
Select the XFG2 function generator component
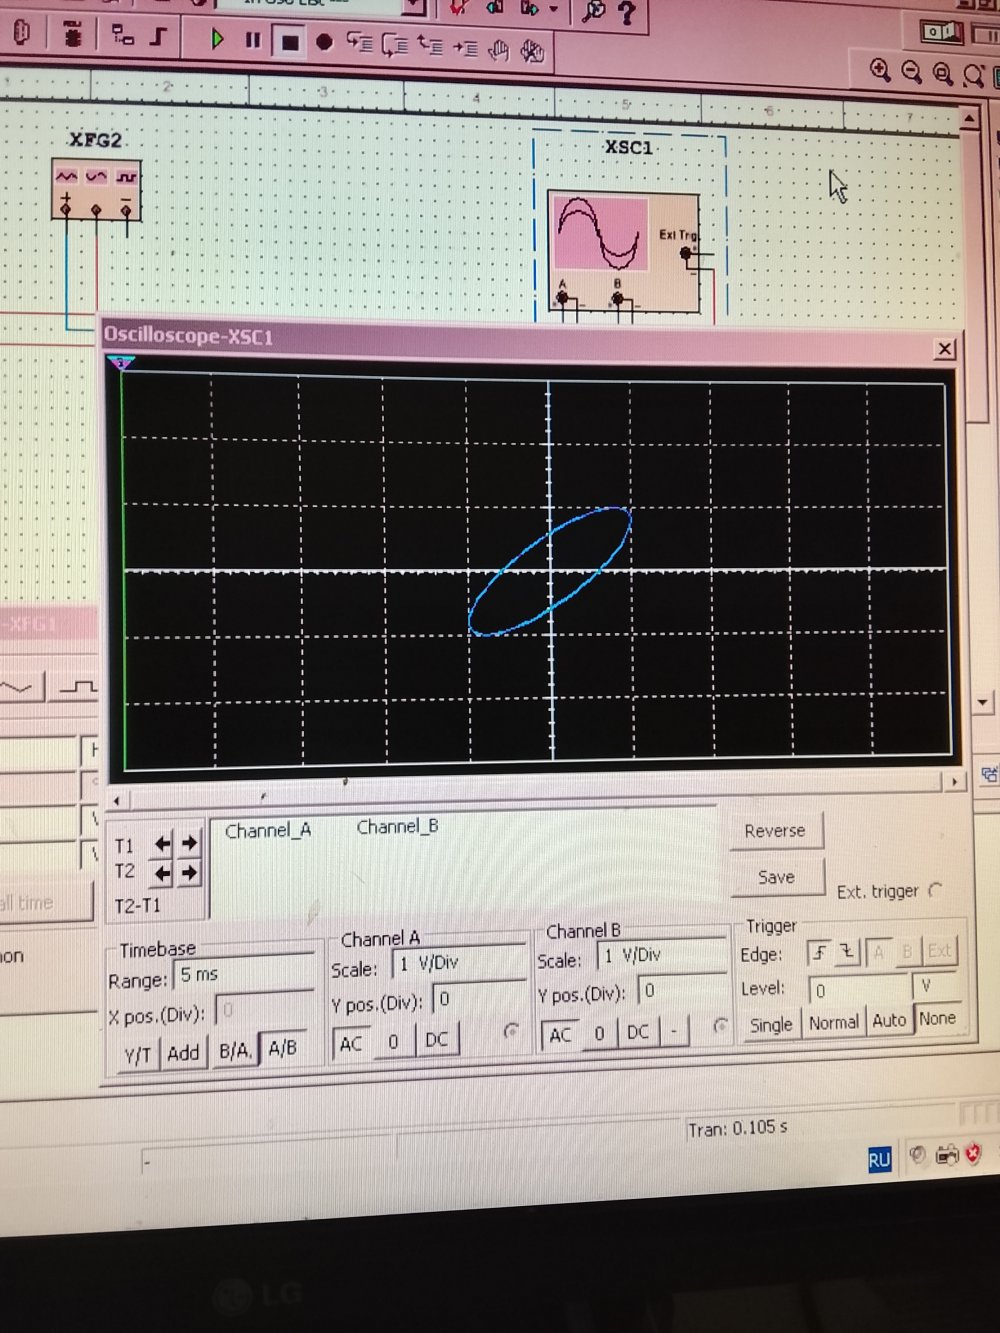96,188
